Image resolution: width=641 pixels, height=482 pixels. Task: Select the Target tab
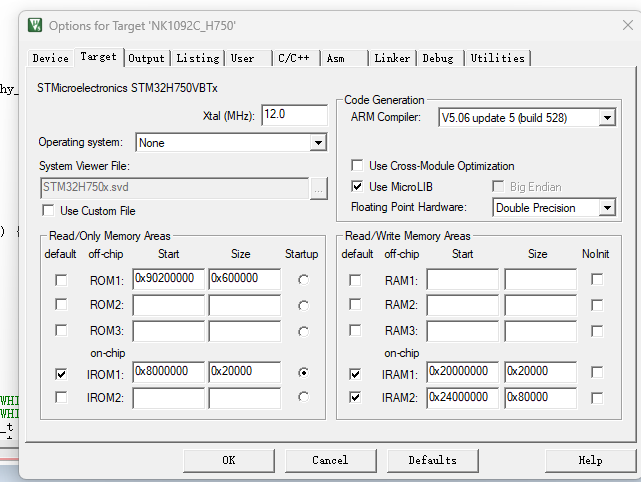[x=99, y=56]
